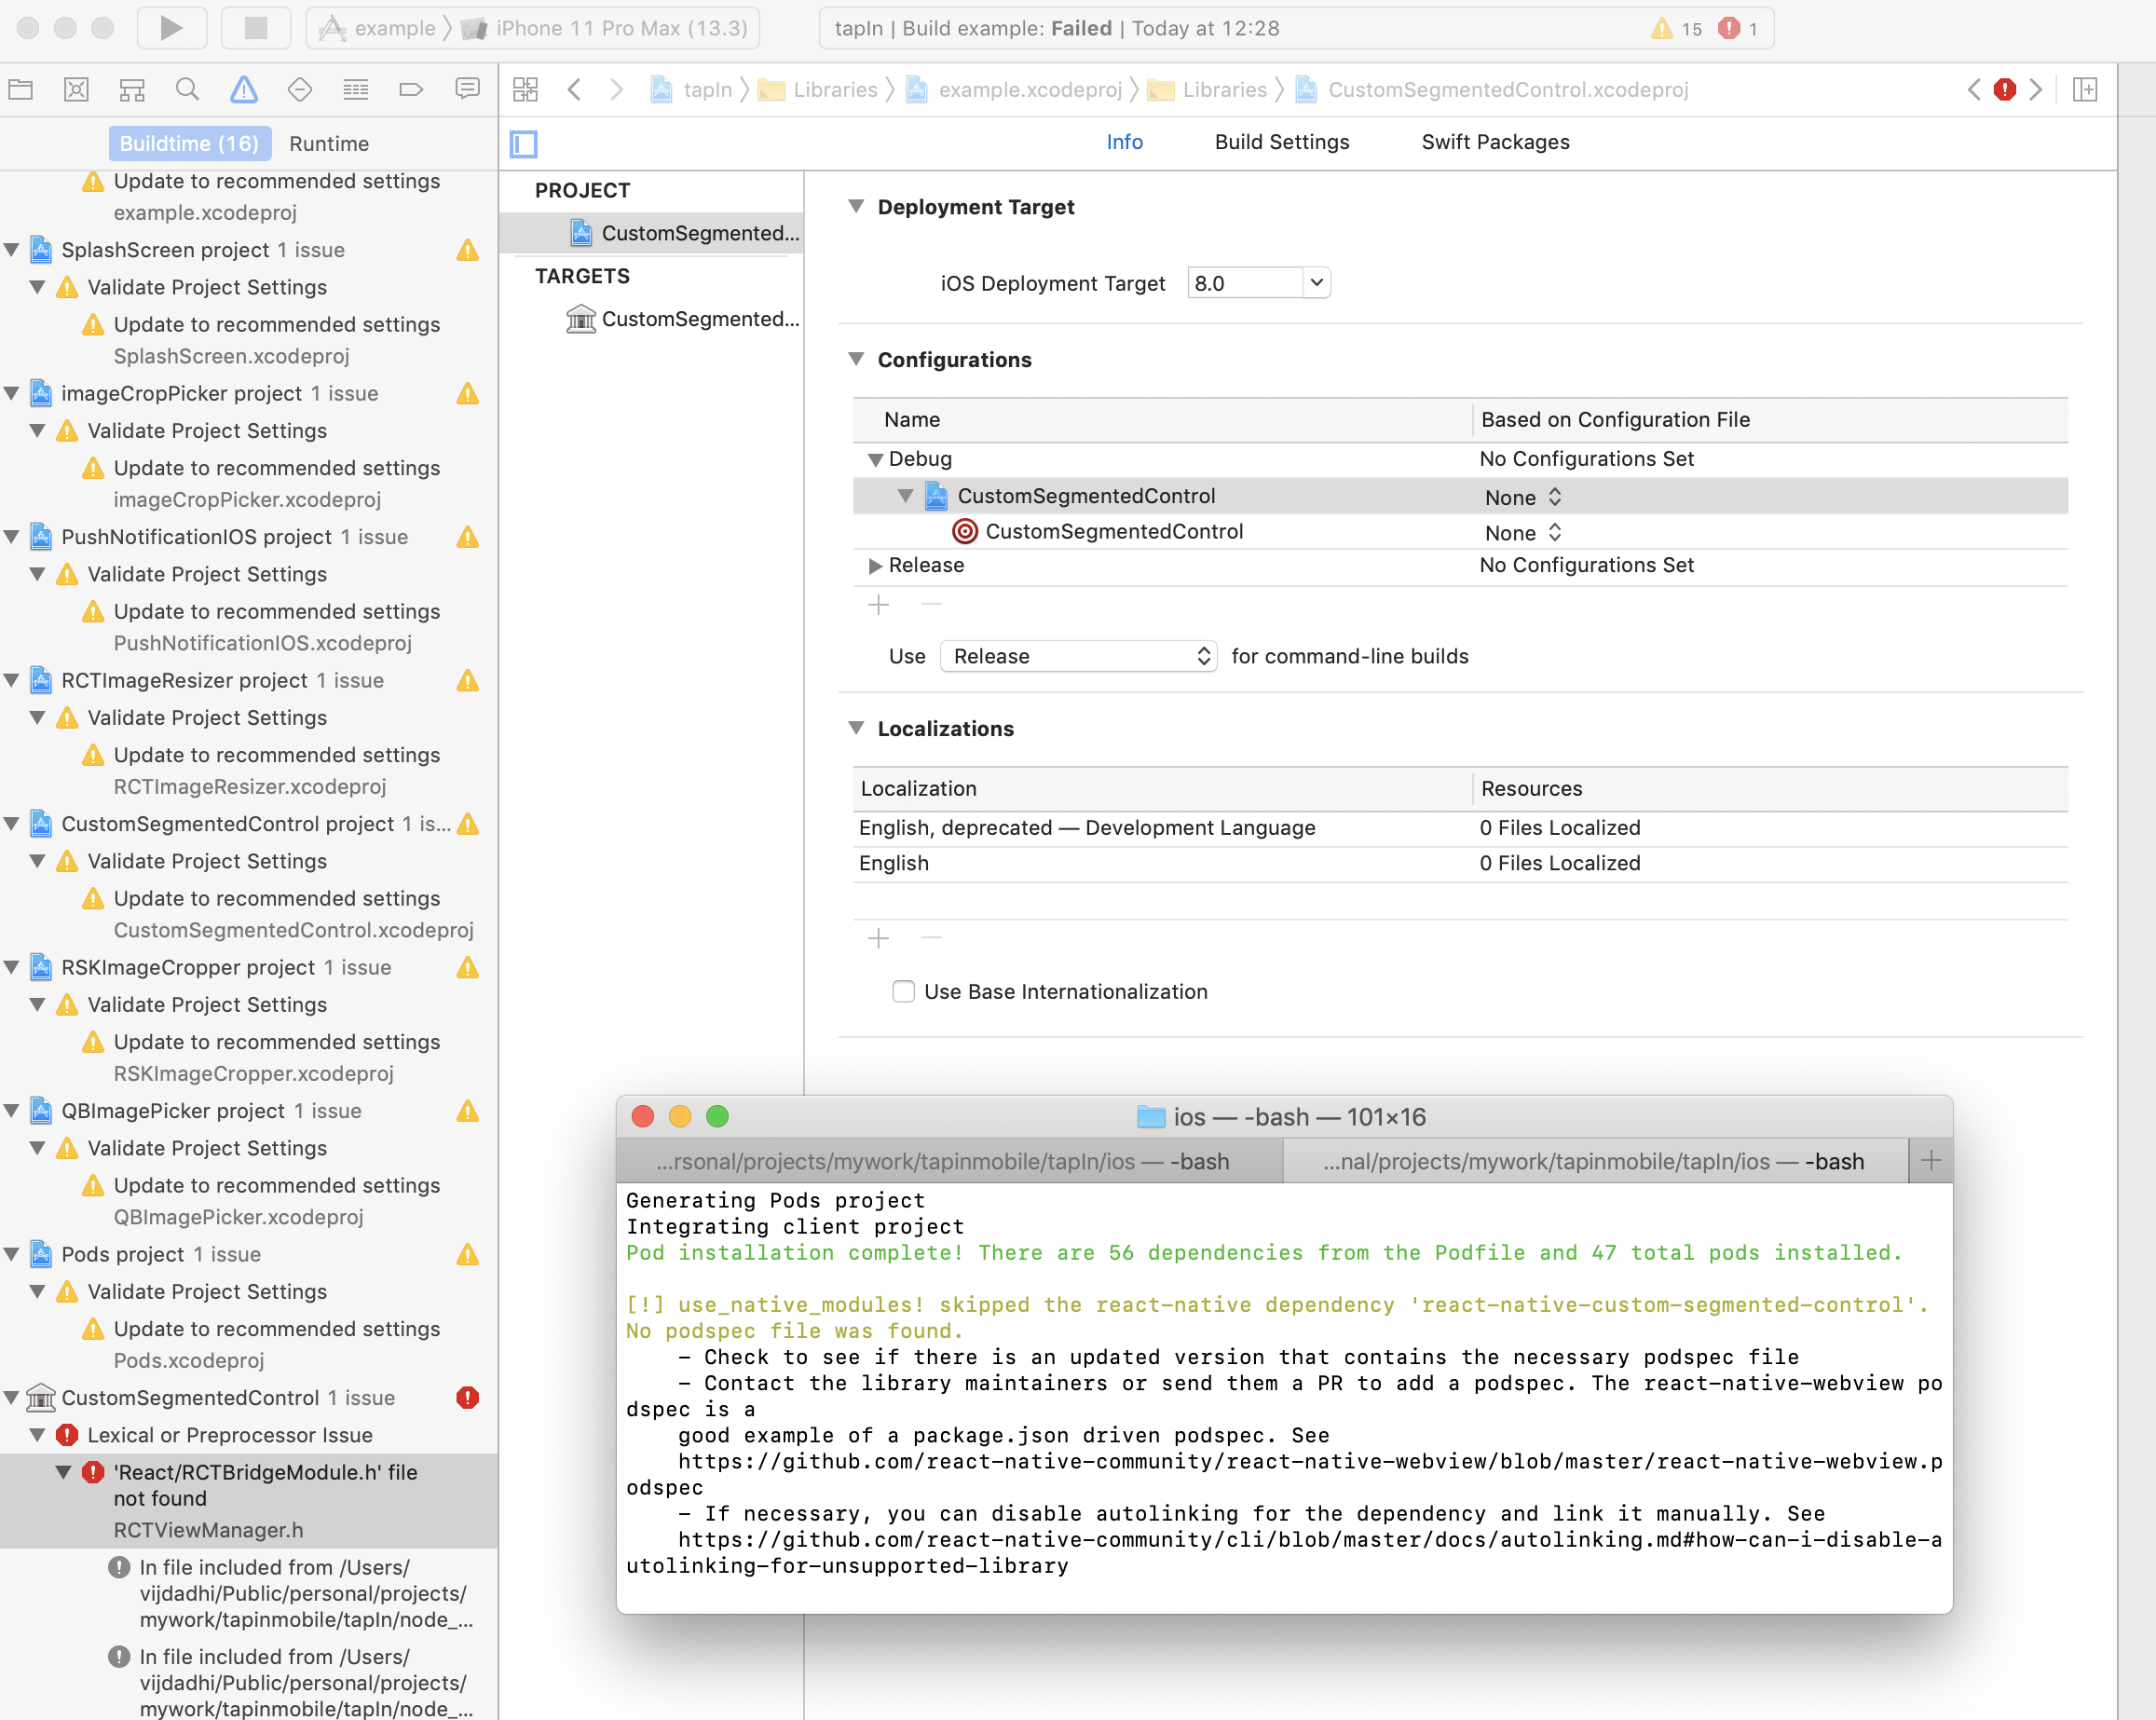Viewport: 2156px width, 1720px height.
Task: Open the Breakpoint navigator
Action: click(410, 89)
